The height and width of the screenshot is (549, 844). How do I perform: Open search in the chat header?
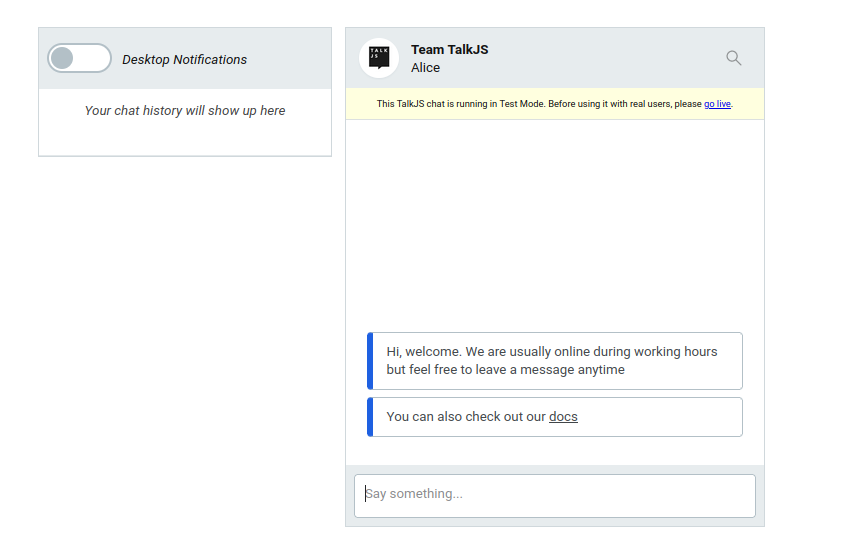coord(734,58)
